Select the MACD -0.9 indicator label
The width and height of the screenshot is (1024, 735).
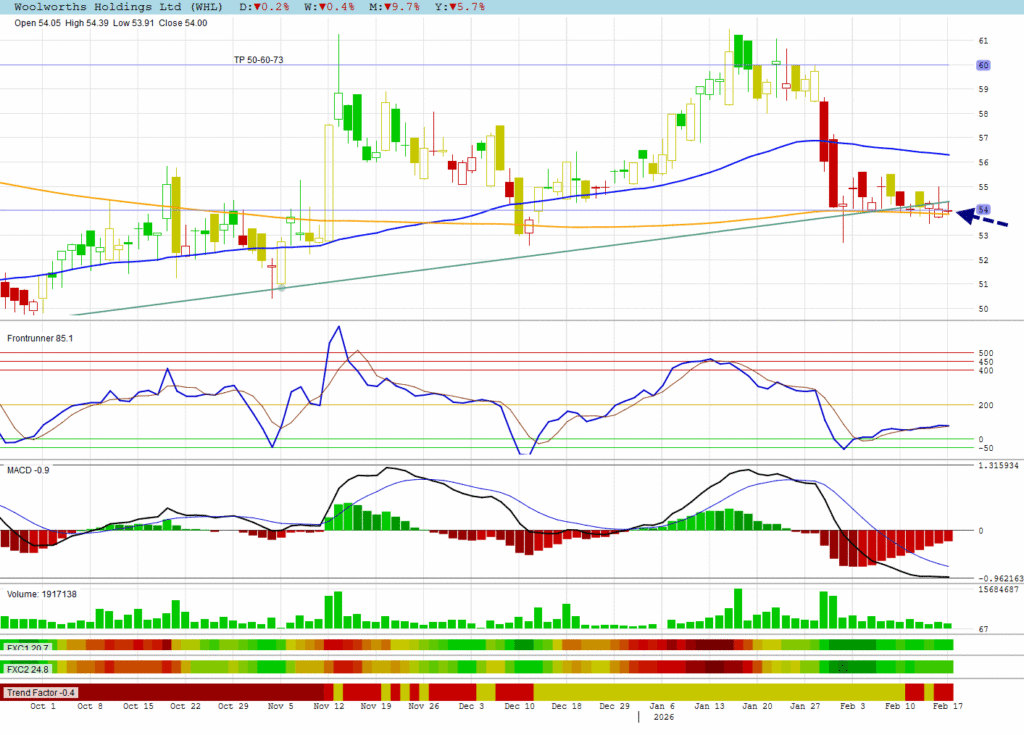click(x=28, y=469)
